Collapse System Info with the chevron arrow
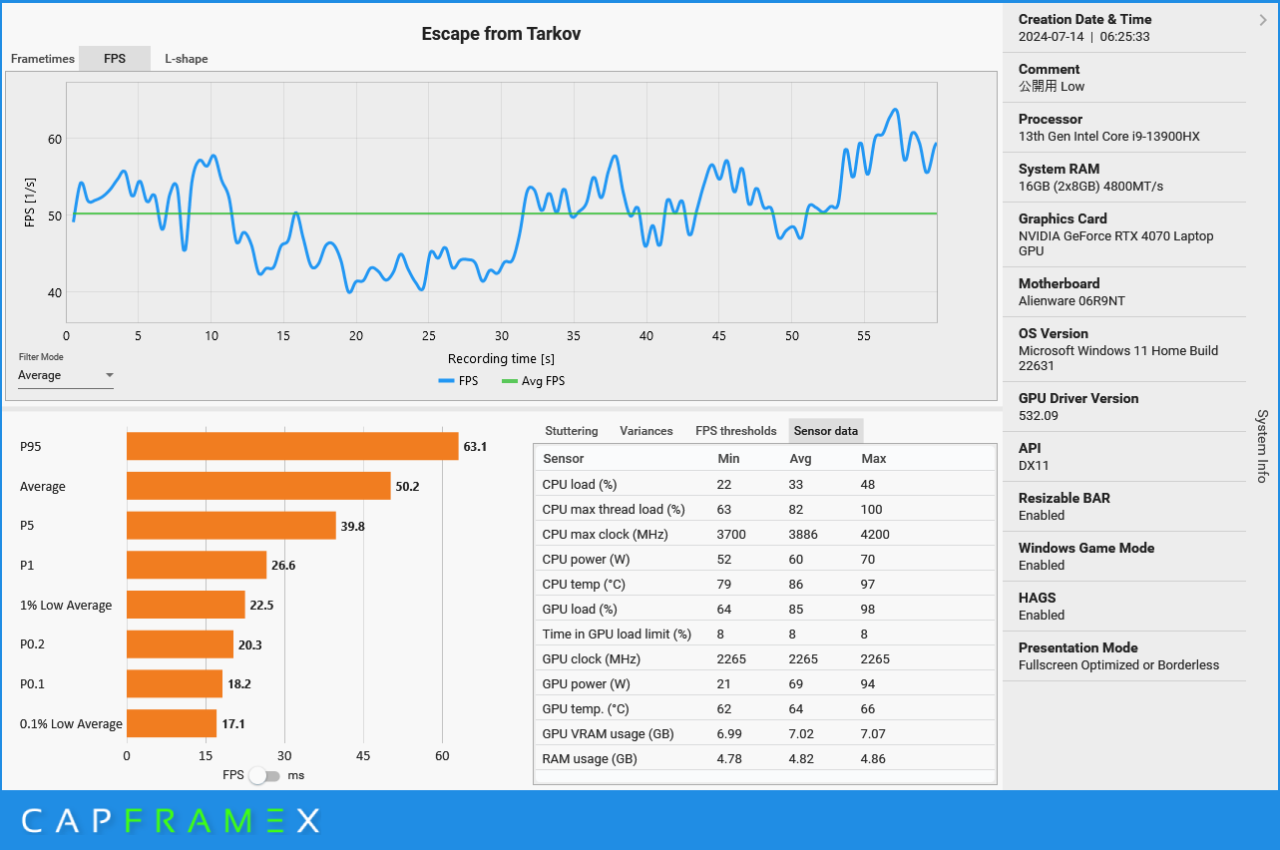1280x850 pixels. click(1263, 19)
